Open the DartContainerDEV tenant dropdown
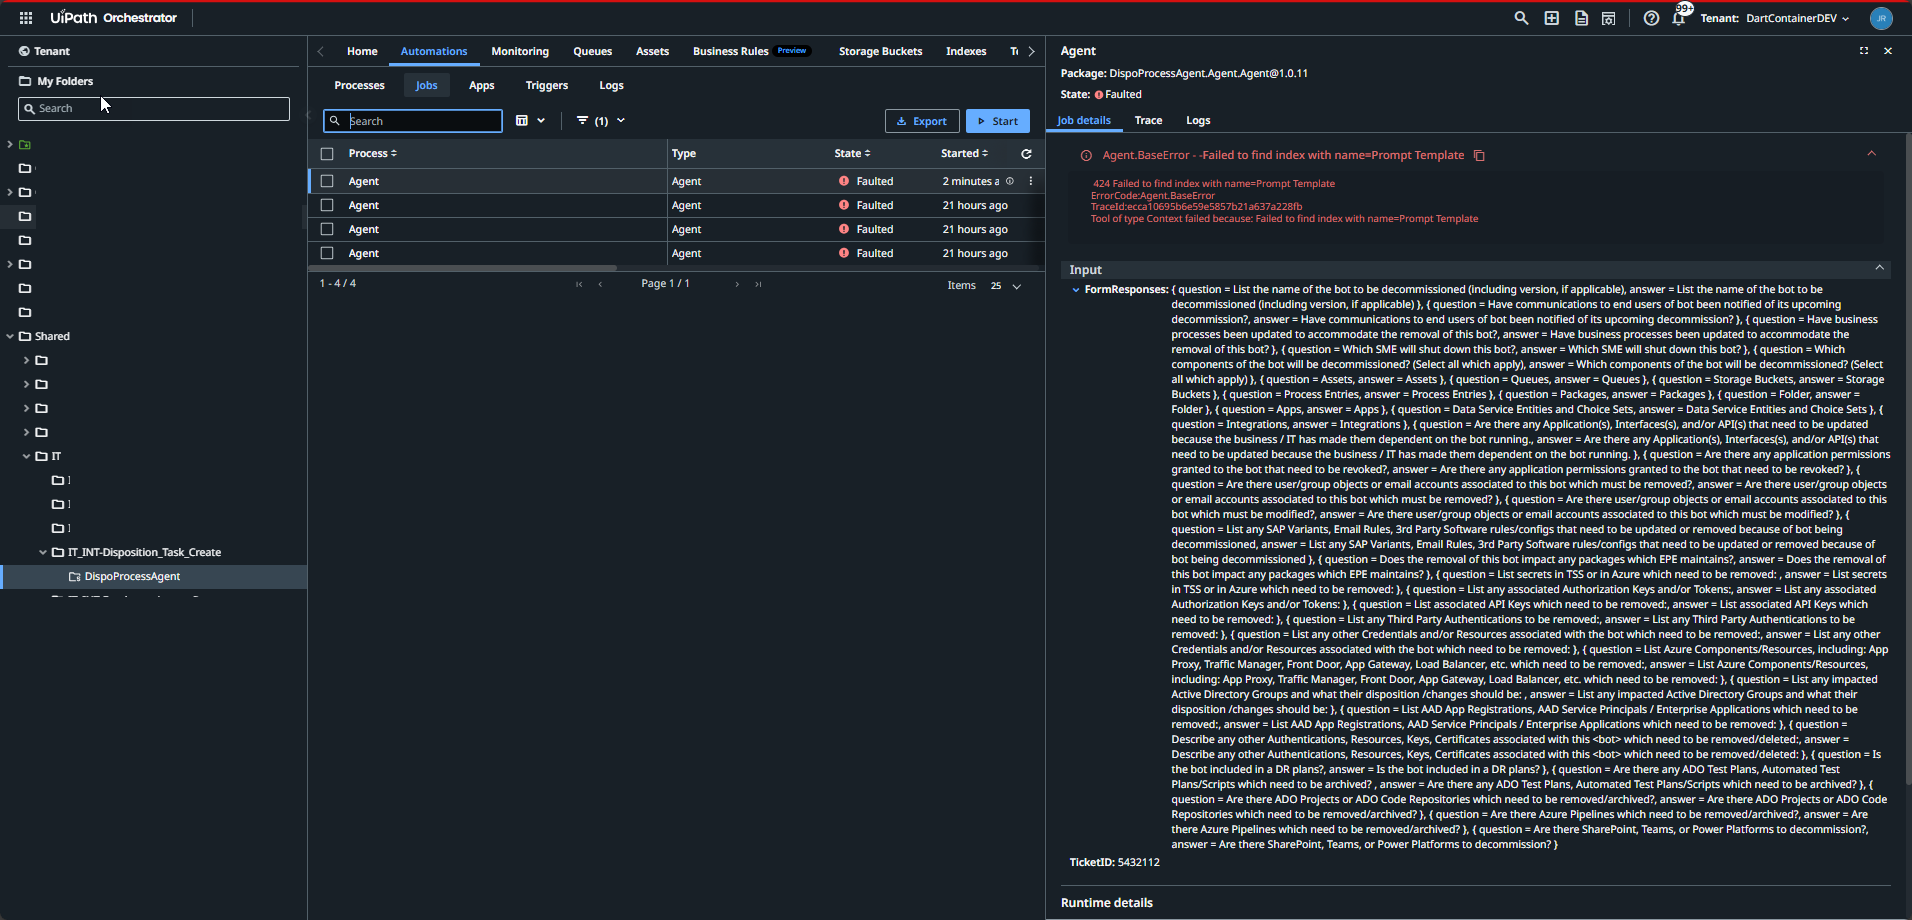Viewport: 1912px width, 920px height. 1797,18
